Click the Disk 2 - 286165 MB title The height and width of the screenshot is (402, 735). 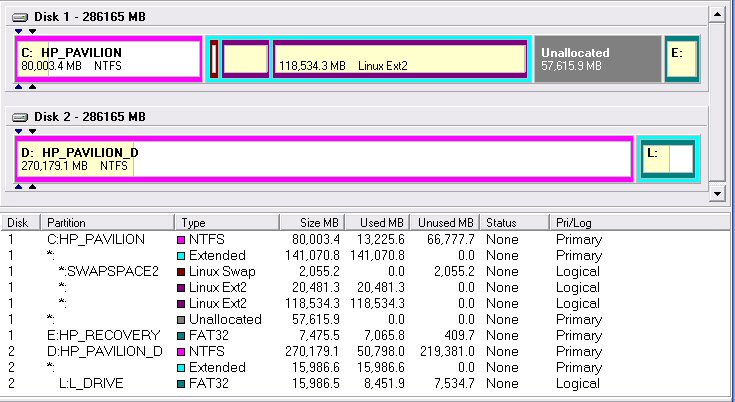(x=90, y=117)
